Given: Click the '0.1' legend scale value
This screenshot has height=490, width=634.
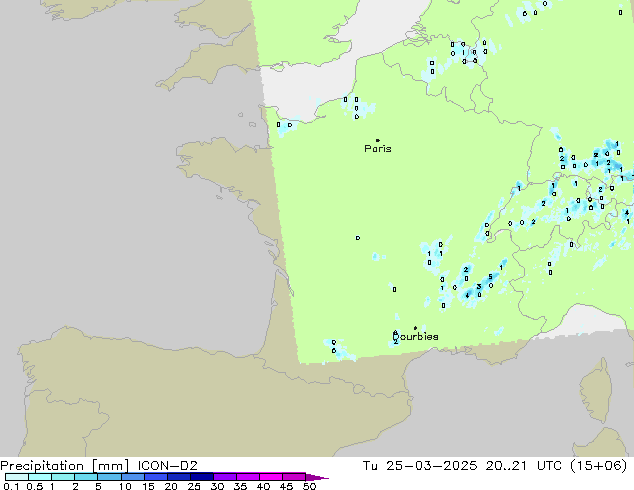Looking at the screenshot, I should click(x=11, y=486).
